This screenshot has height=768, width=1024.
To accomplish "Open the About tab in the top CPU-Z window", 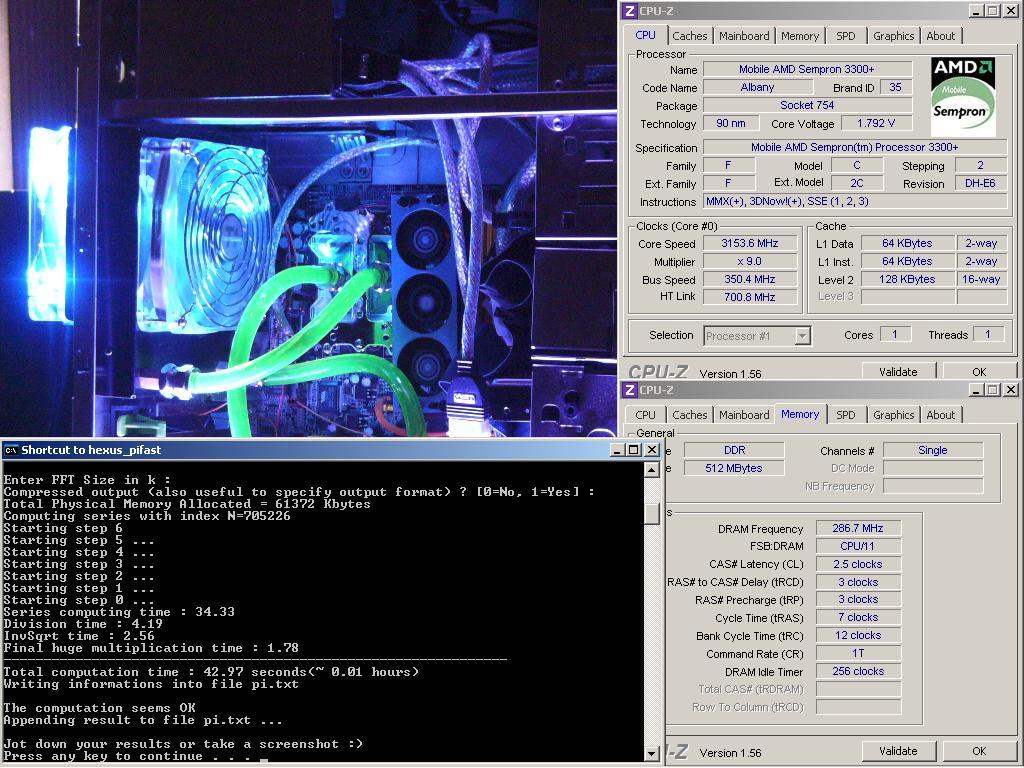I will [x=940, y=36].
